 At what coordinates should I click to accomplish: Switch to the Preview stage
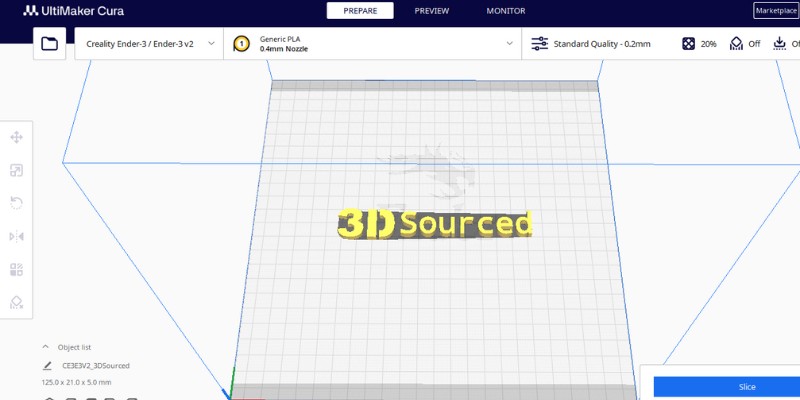pos(431,11)
